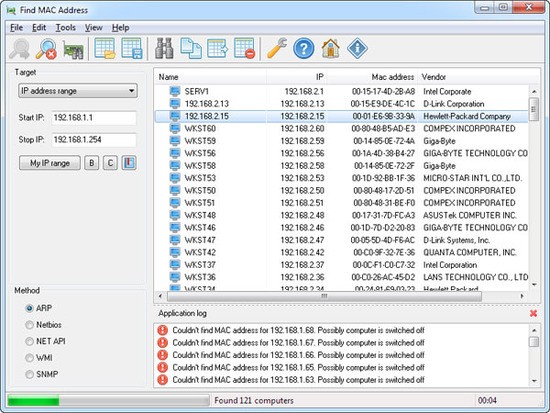Select the Netbios method radio button
This screenshot has height=413, width=550.
[x=29, y=325]
